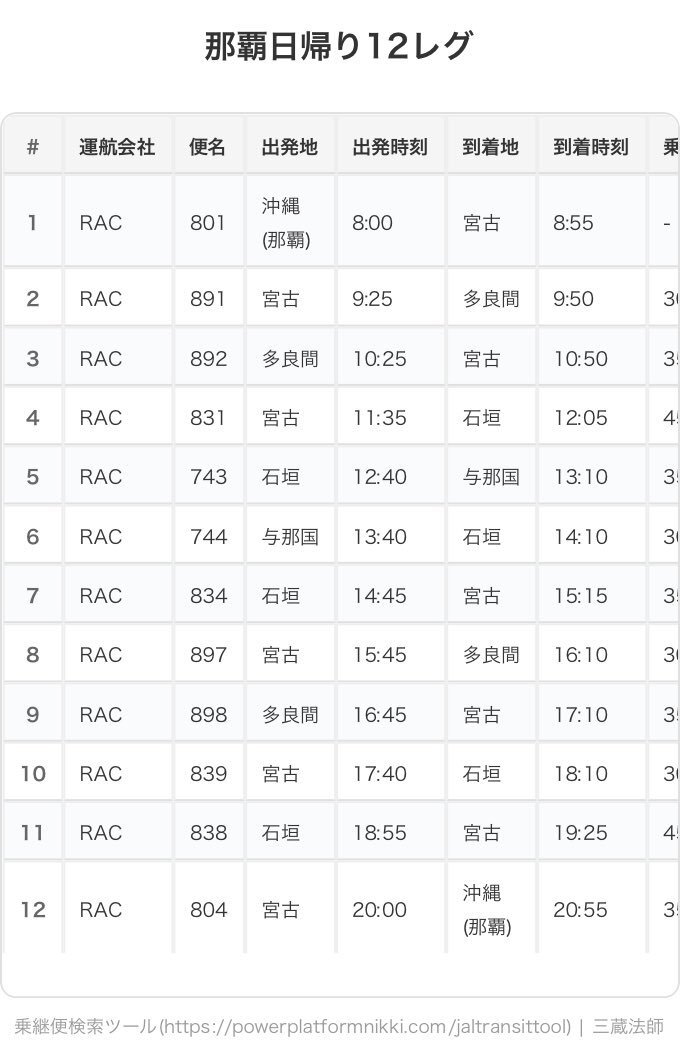Screen dimensions: 680x1042
Task: Click flight number 804 in row 12
Action: click(x=209, y=909)
